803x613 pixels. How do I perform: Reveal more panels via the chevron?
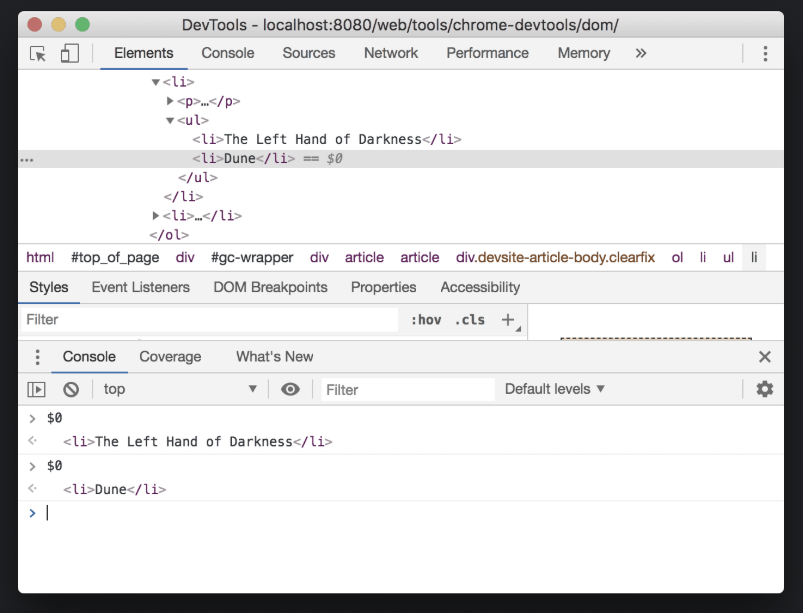pyautogui.click(x=641, y=53)
